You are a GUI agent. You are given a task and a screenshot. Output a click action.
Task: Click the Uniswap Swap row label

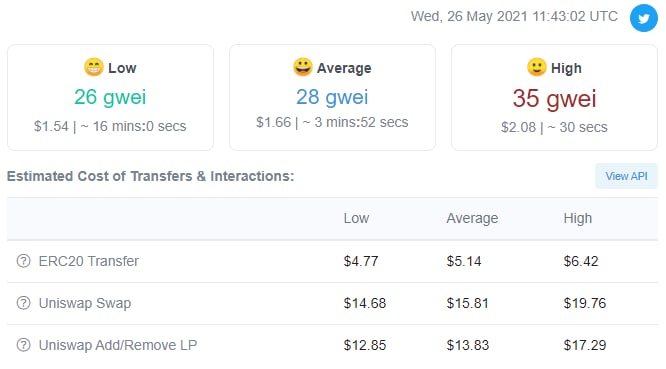[85, 303]
